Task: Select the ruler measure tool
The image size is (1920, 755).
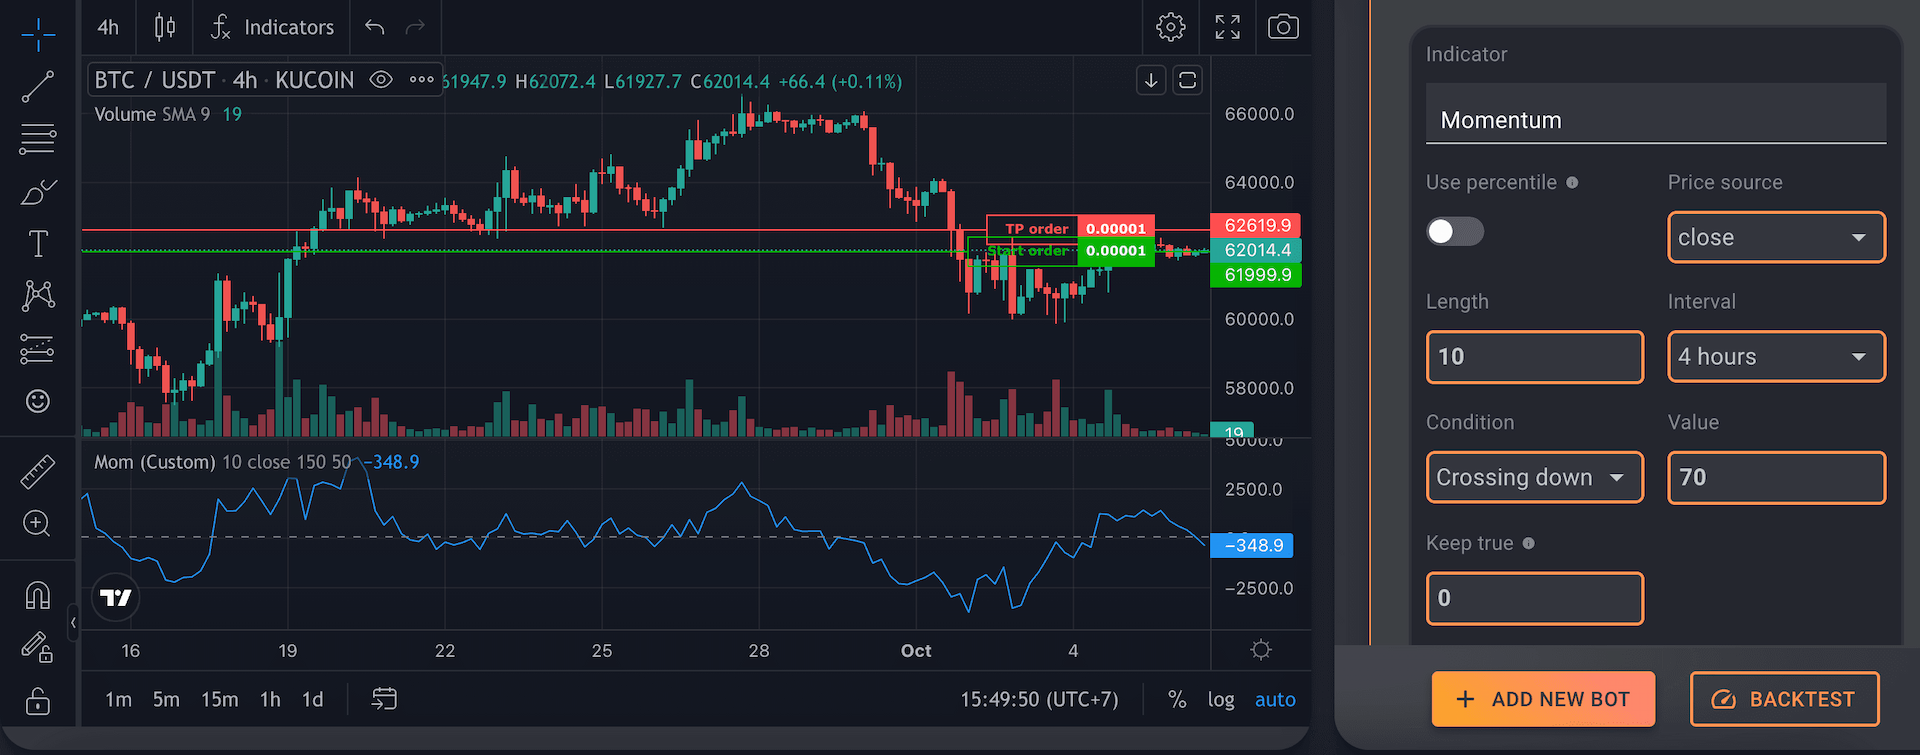Action: (38, 472)
